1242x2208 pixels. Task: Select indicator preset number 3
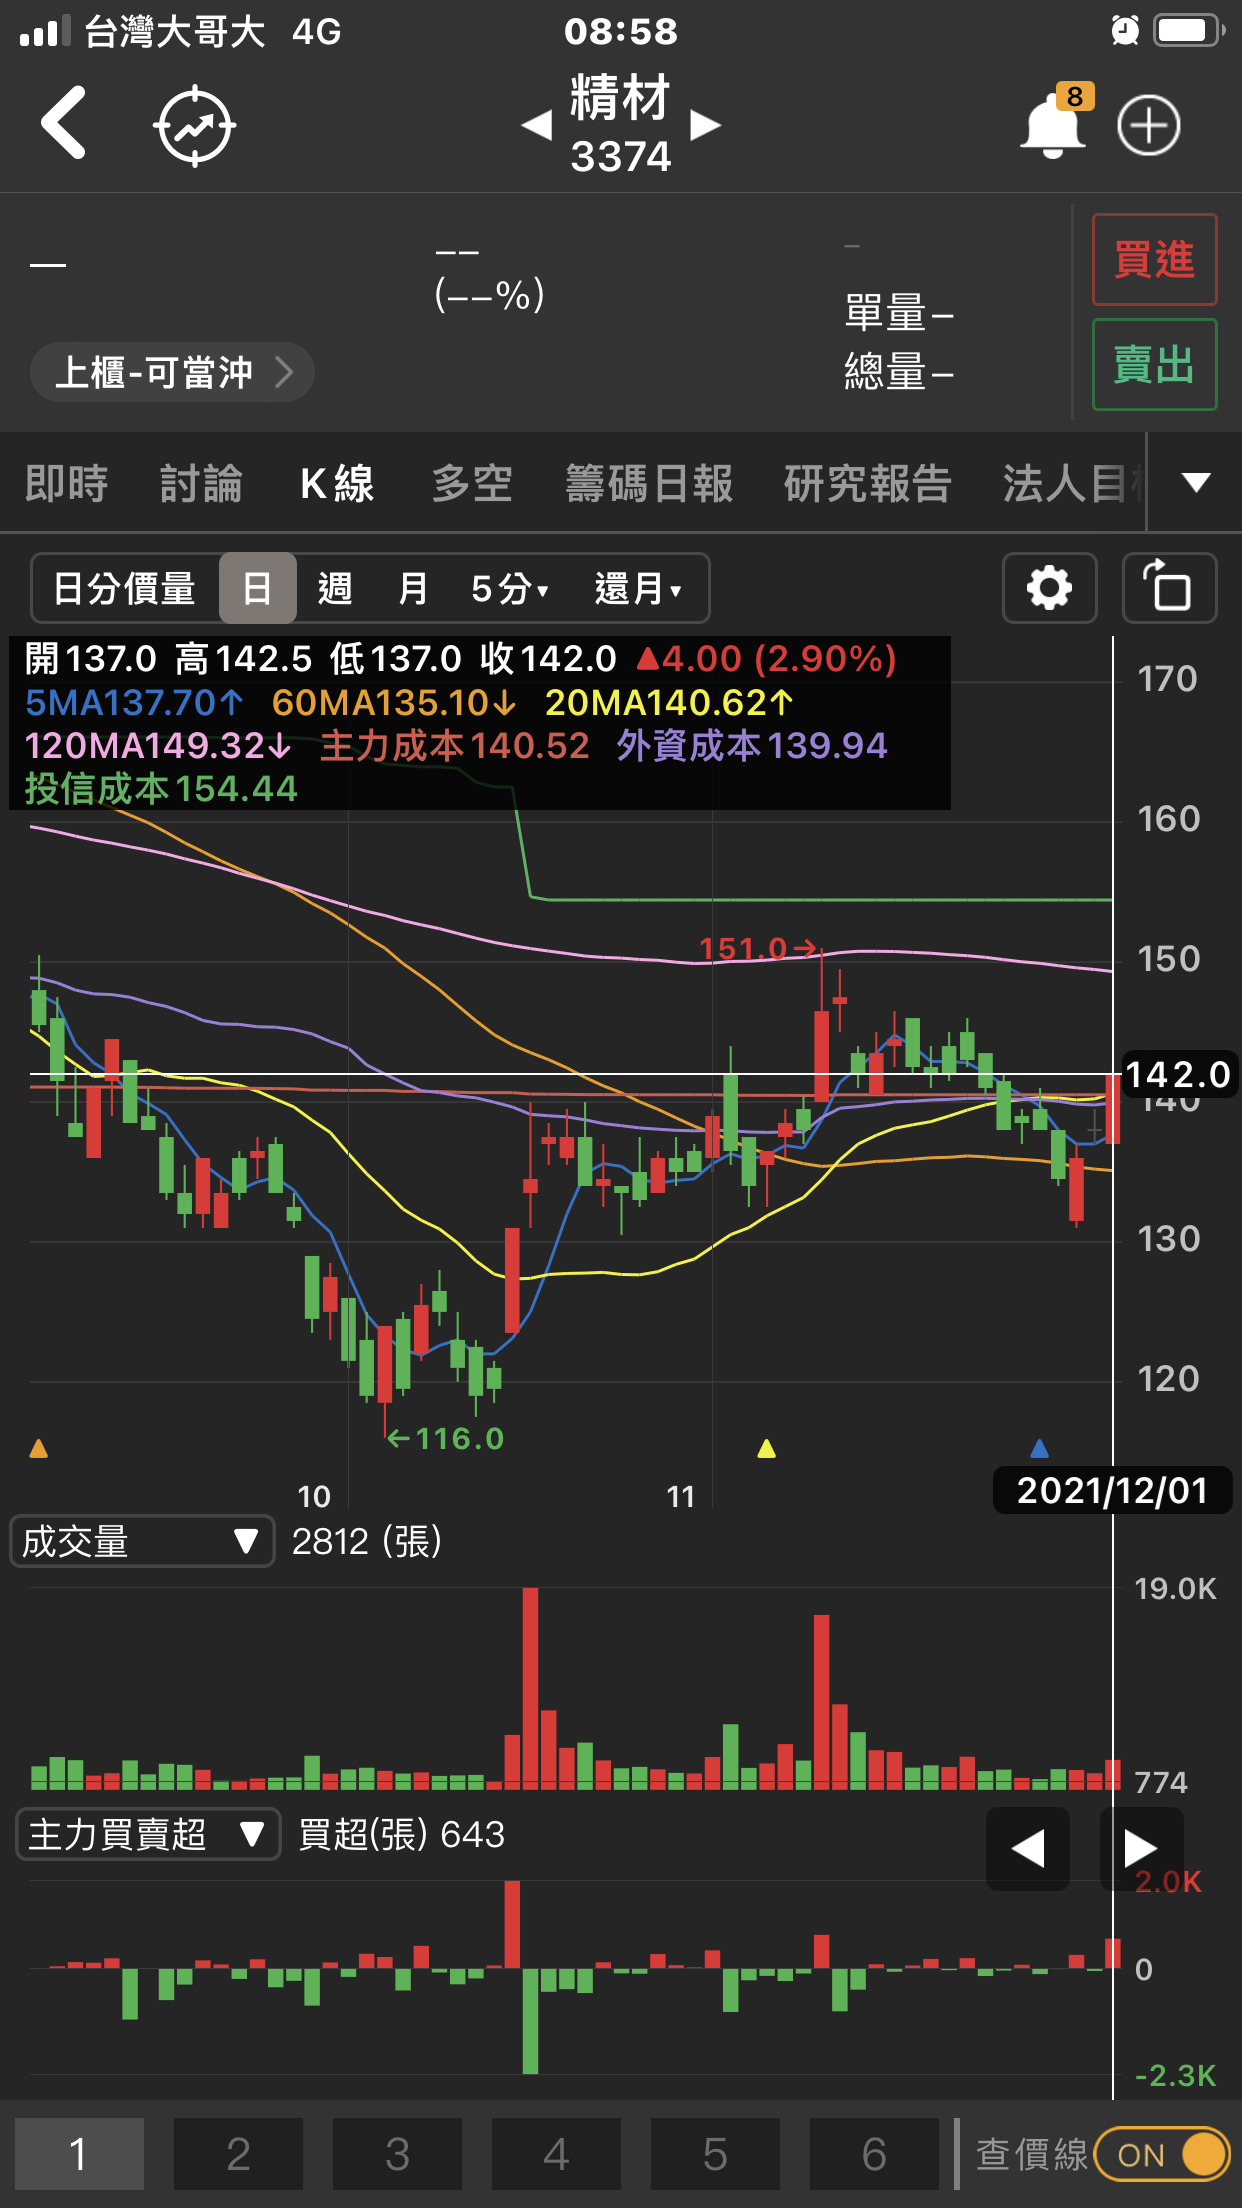click(397, 2154)
